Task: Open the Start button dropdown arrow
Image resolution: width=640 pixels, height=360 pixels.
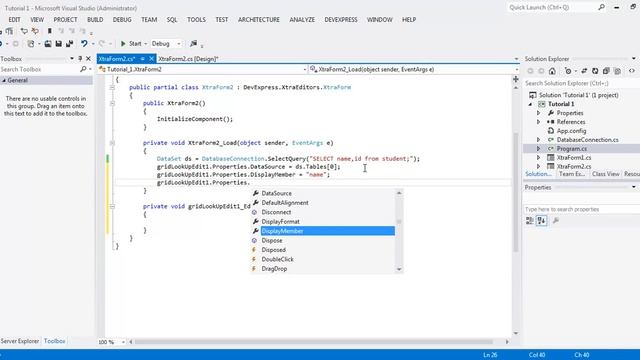Action: click(x=145, y=44)
